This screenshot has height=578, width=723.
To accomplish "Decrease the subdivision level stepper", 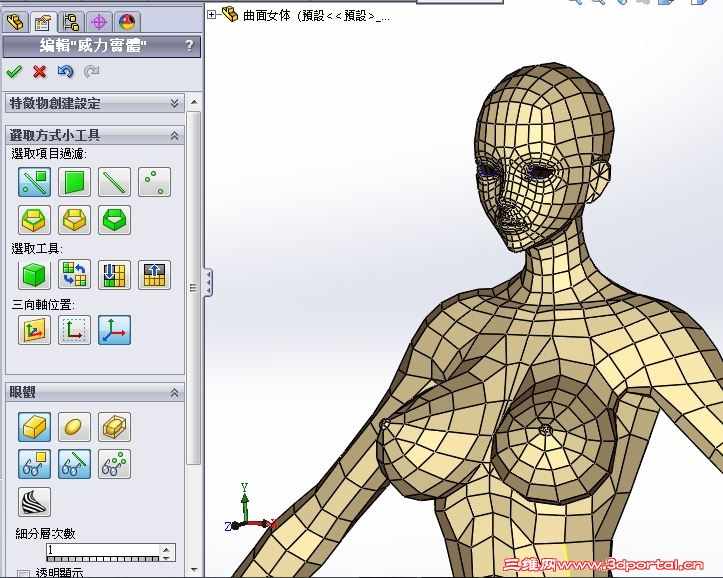I will point(167,556).
